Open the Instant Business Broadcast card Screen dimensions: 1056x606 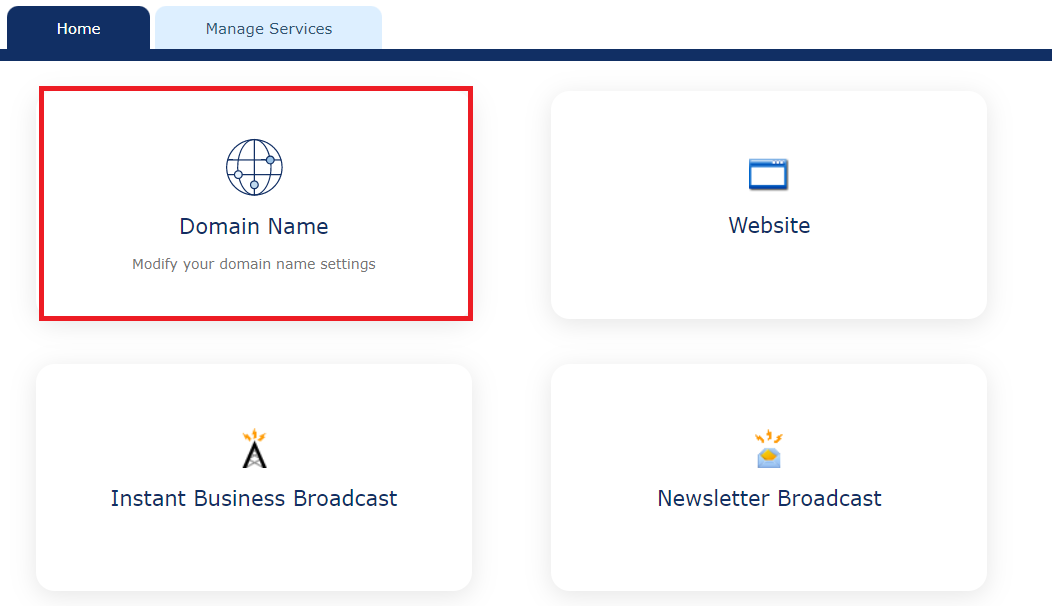coord(253,477)
